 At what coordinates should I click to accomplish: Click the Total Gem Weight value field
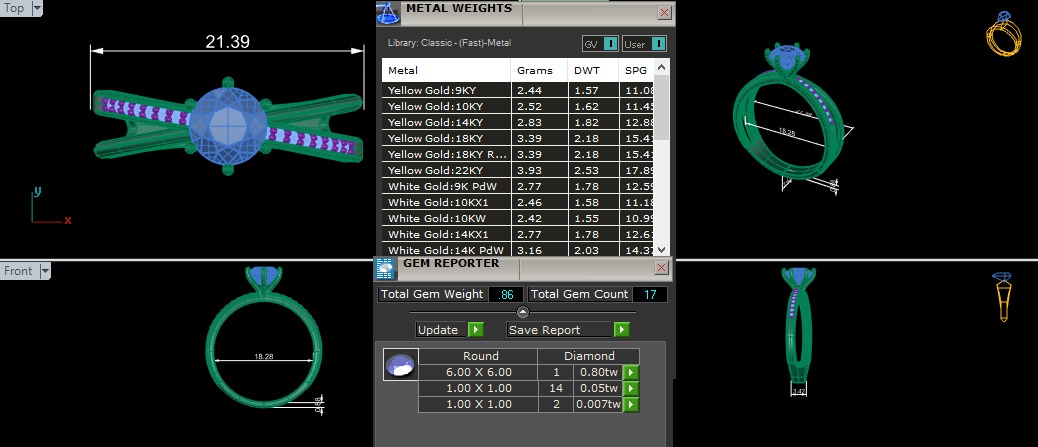tap(505, 295)
